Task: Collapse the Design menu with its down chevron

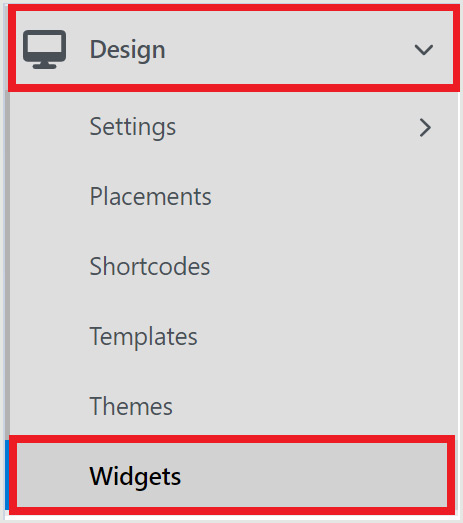Action: (x=424, y=50)
